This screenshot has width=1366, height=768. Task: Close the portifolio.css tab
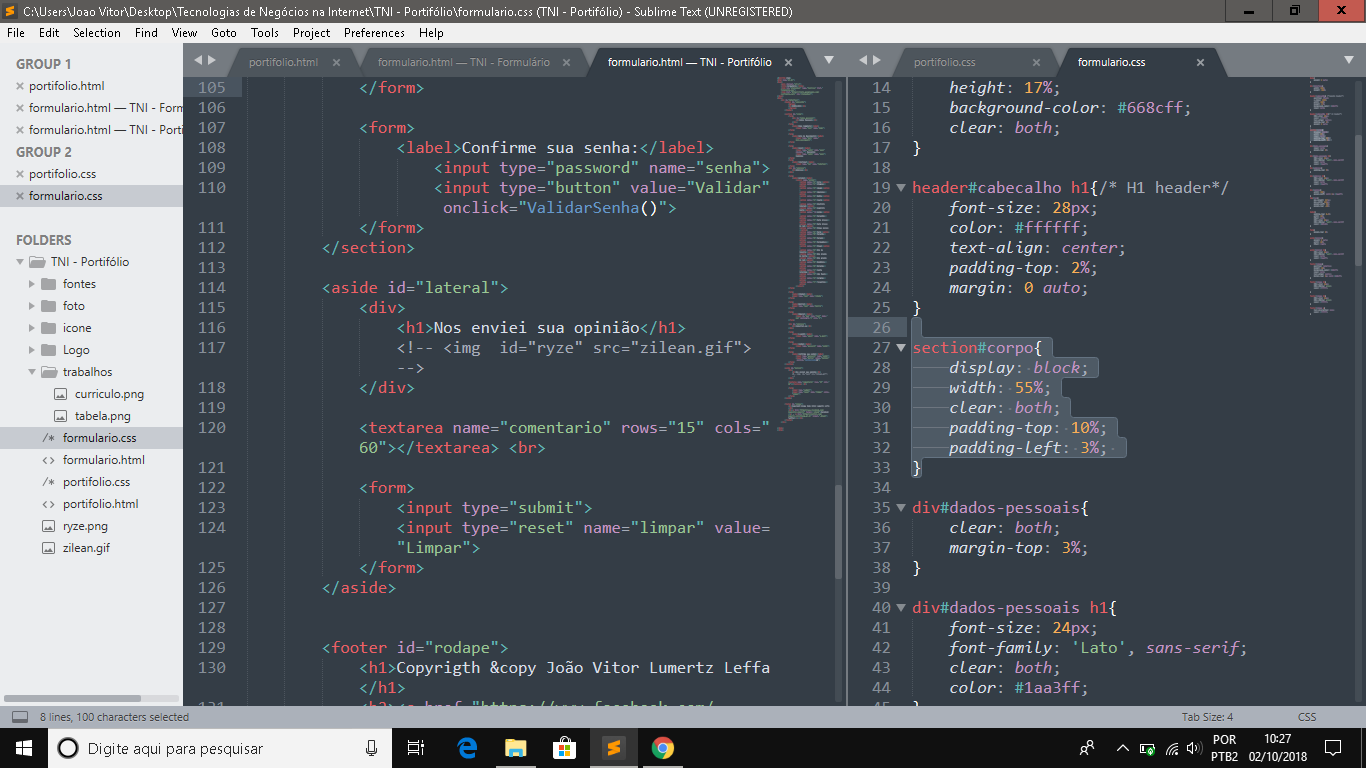tap(1036, 62)
